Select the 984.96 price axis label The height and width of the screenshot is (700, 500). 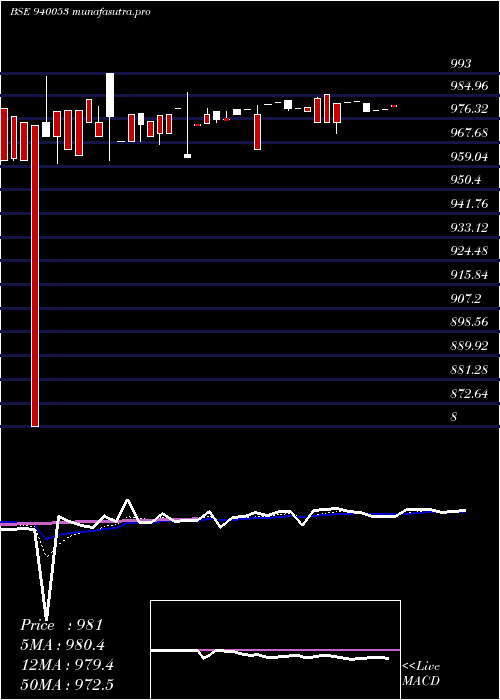(x=469, y=86)
